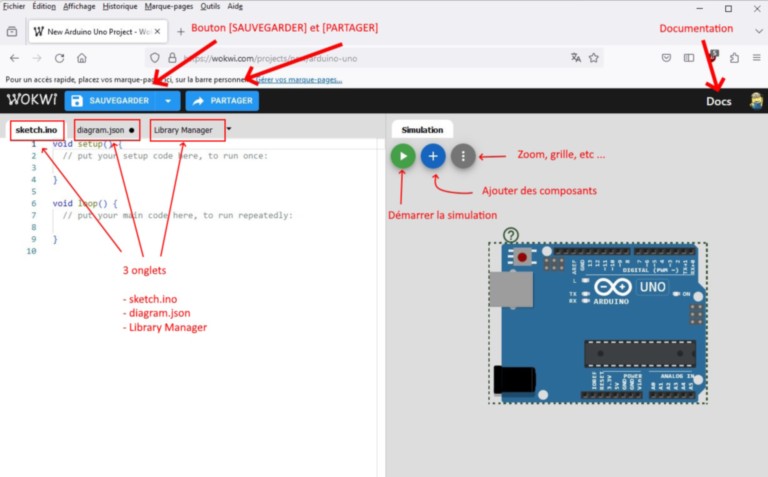Expand the arrow next to SAUVEGARDER

(168, 101)
